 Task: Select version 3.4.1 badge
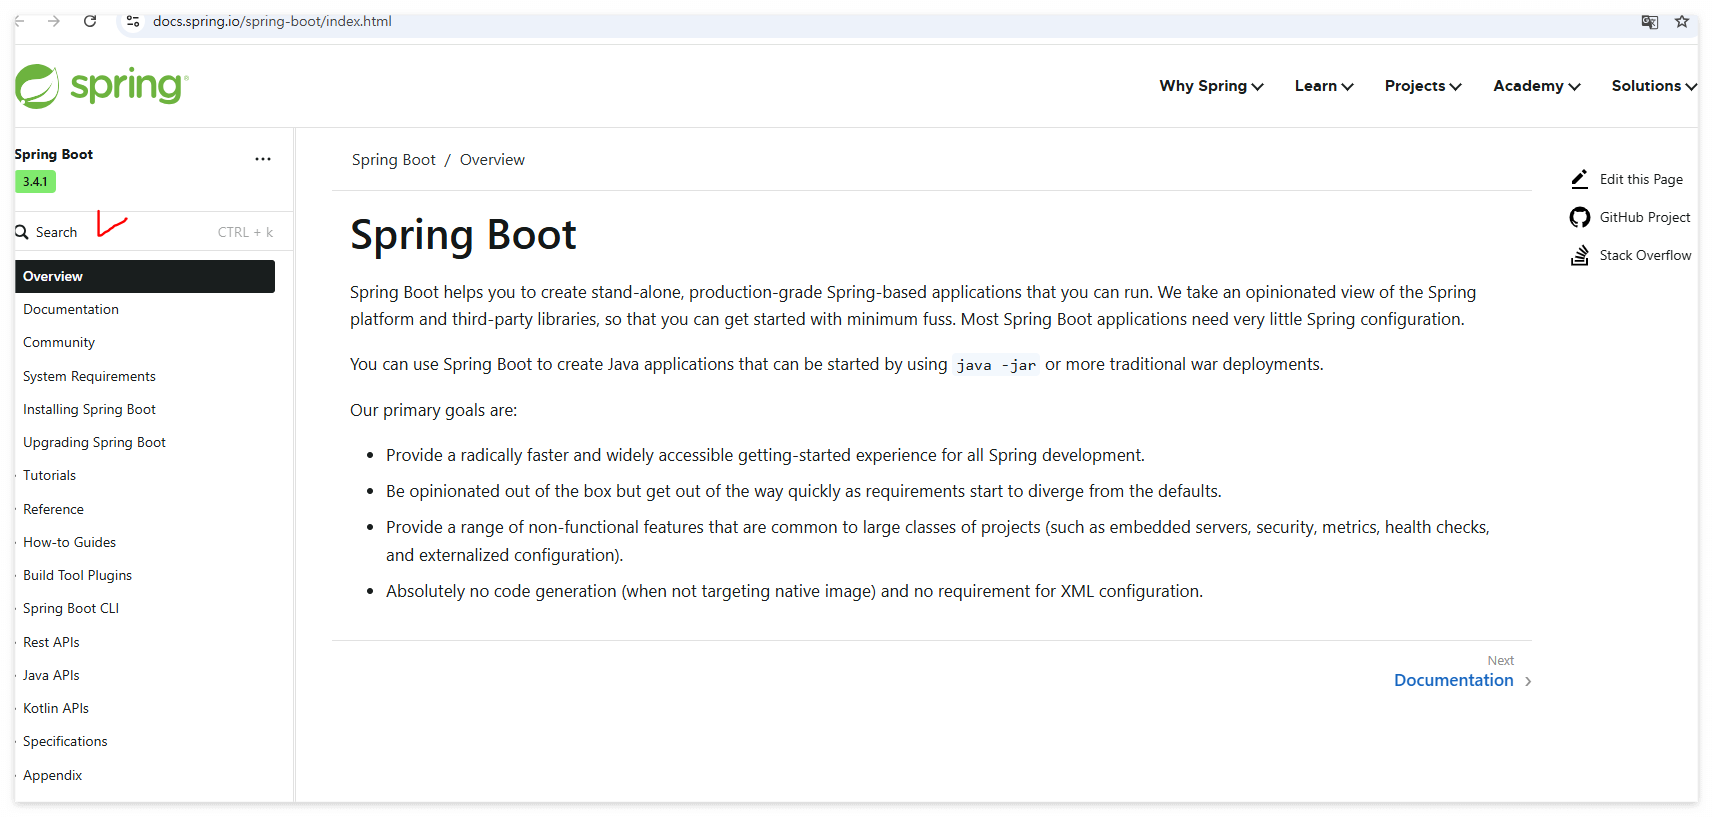tap(35, 182)
